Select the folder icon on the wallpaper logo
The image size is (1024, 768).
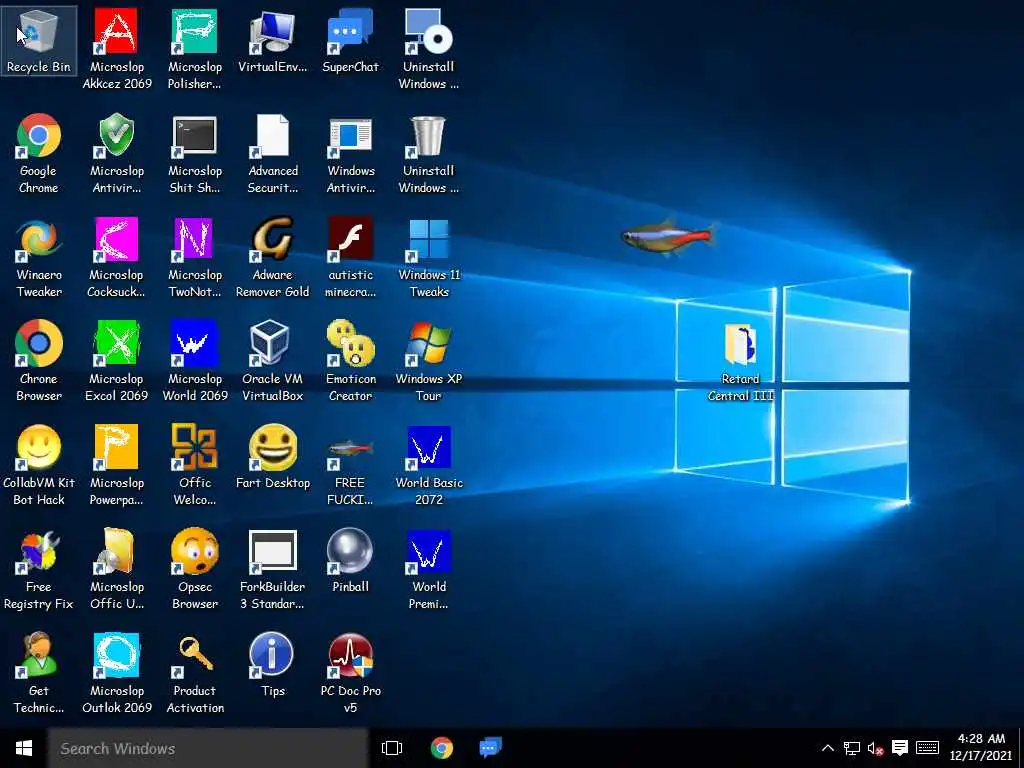point(741,361)
